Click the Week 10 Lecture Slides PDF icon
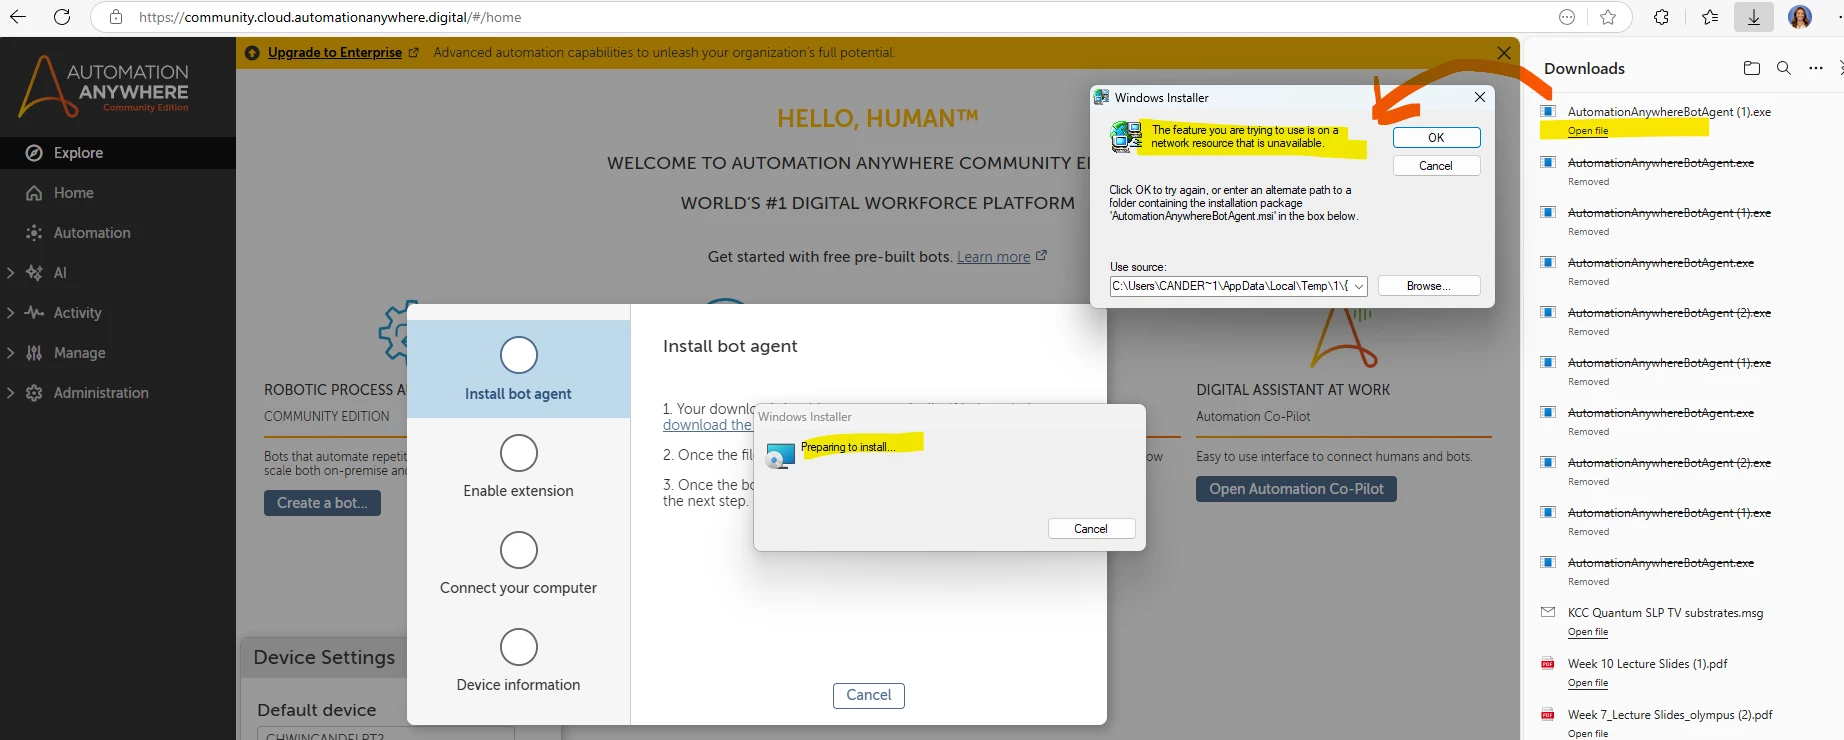 pyautogui.click(x=1548, y=663)
